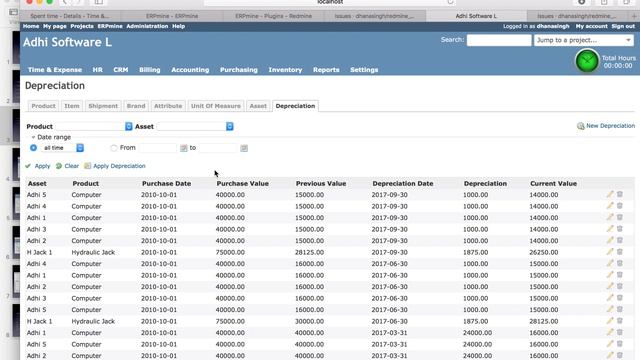Edit Adhi 5 row dated 2017-09-30
Screen dimensions: 640x360
pyautogui.click(x=610, y=194)
